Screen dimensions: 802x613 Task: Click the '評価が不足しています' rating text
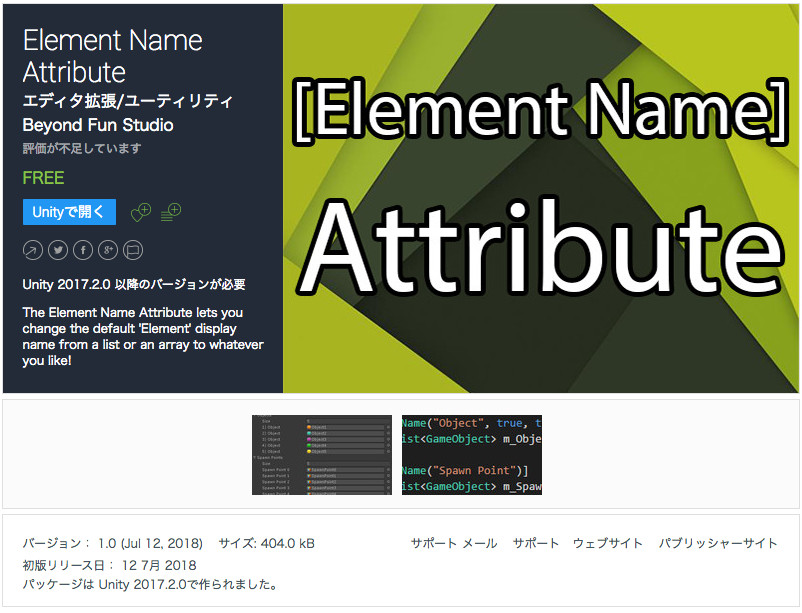(x=82, y=148)
